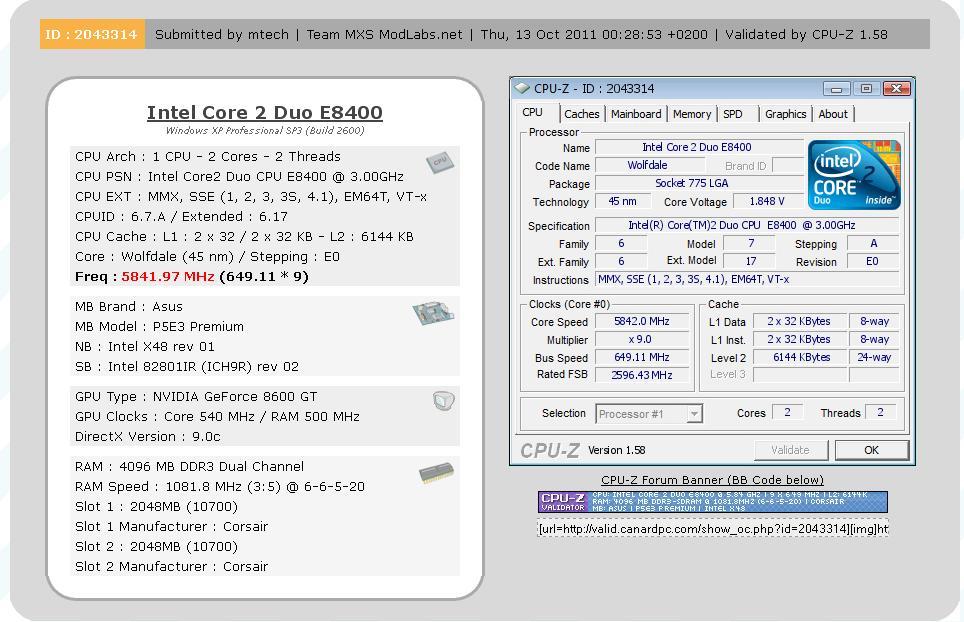The image size is (964, 622).
Task: Click the L1 Inst. 8-way value
Action: 874,339
